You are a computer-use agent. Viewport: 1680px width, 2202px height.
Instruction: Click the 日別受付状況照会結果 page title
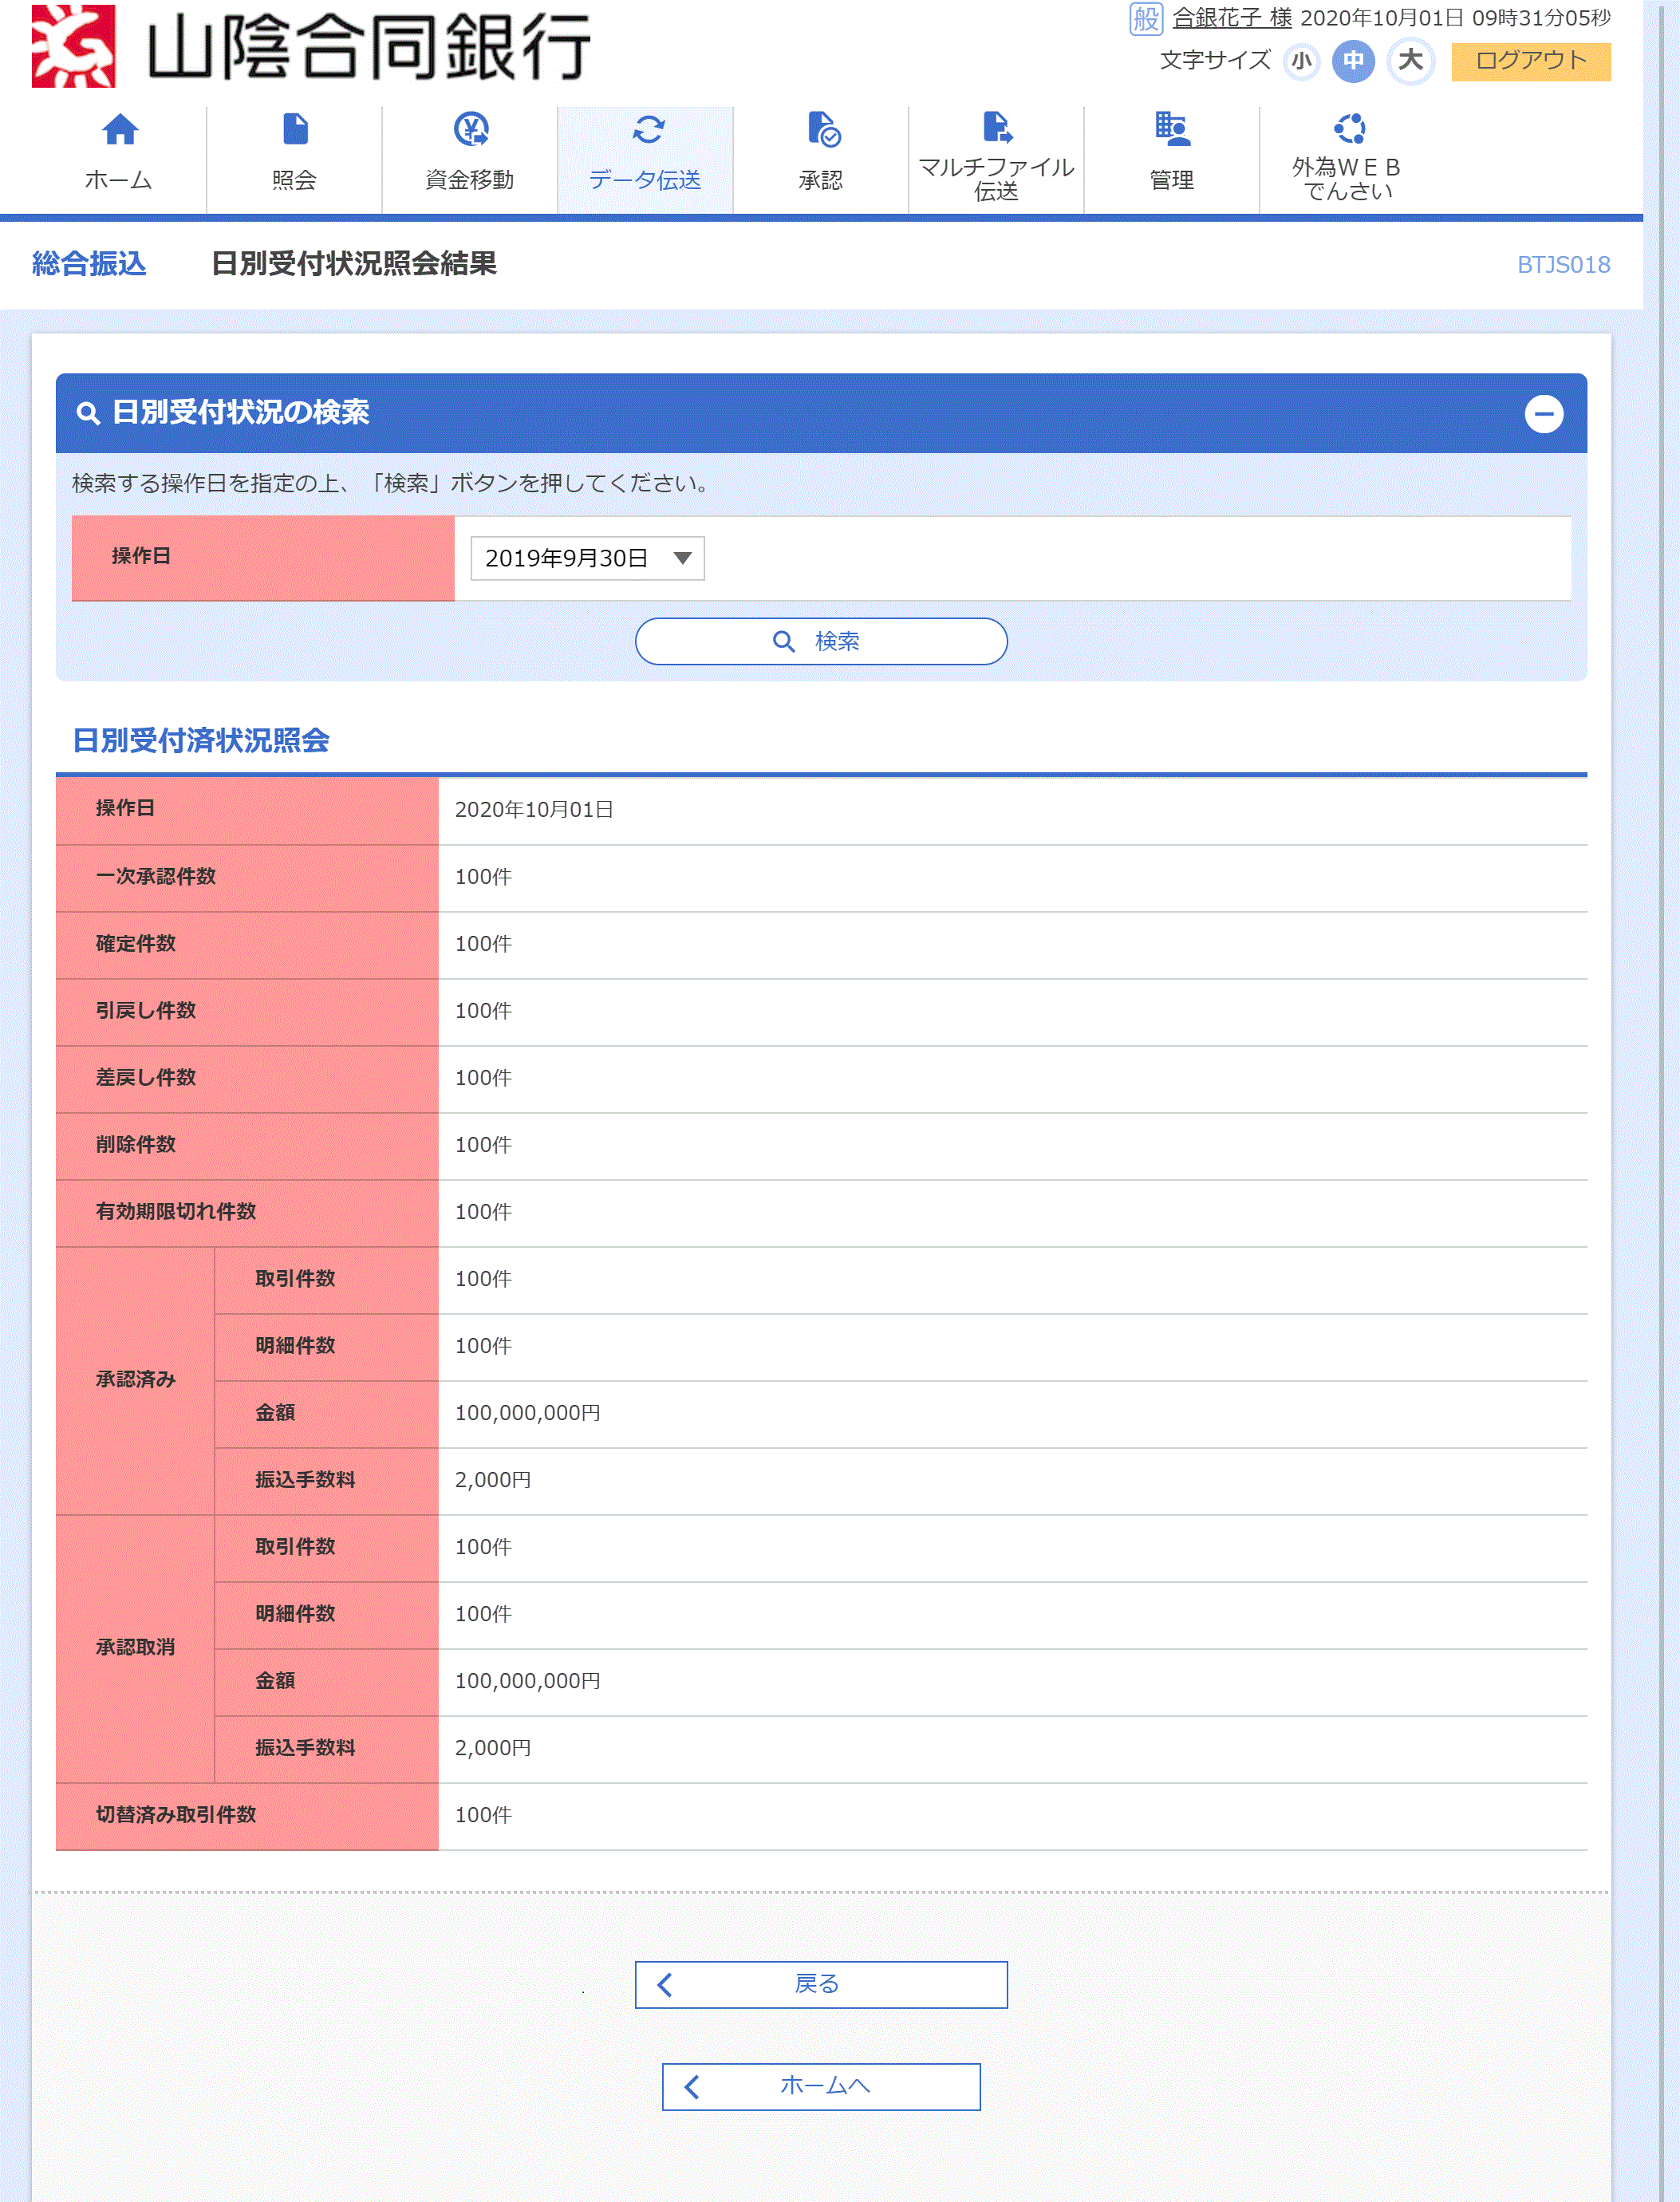(x=354, y=264)
